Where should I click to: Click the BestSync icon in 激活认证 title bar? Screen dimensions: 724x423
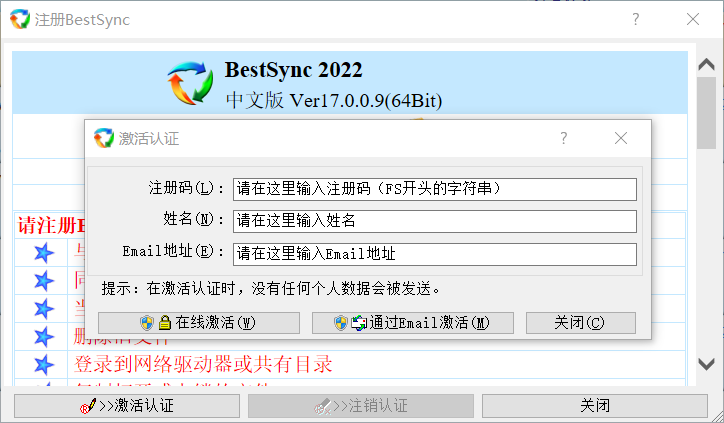point(103,138)
